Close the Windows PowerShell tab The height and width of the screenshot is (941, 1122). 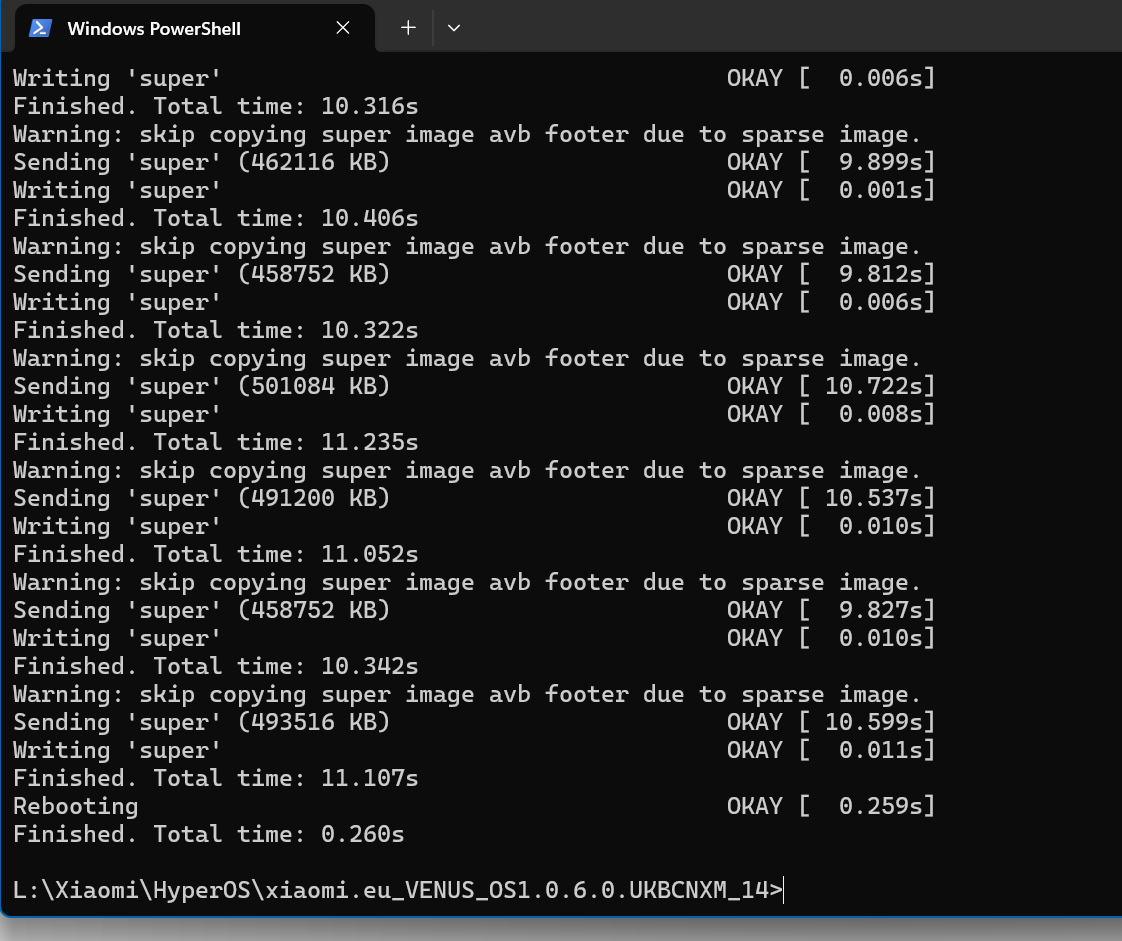(343, 28)
